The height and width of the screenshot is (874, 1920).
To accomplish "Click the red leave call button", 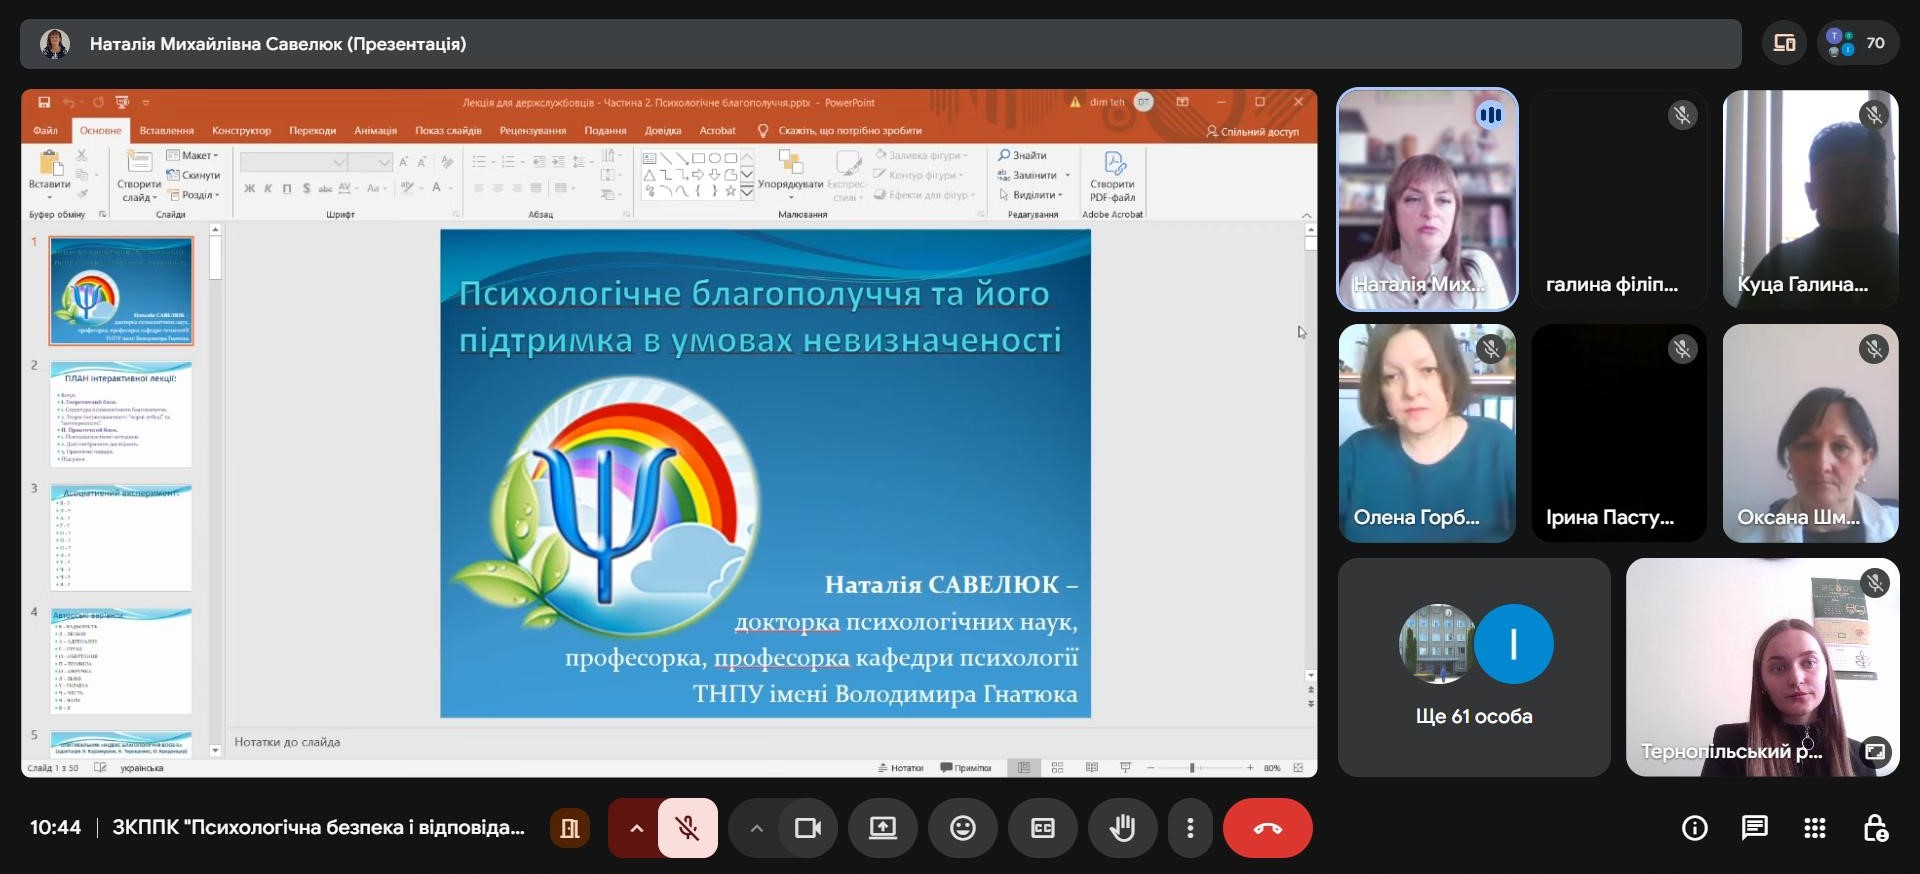I will 1267,828.
